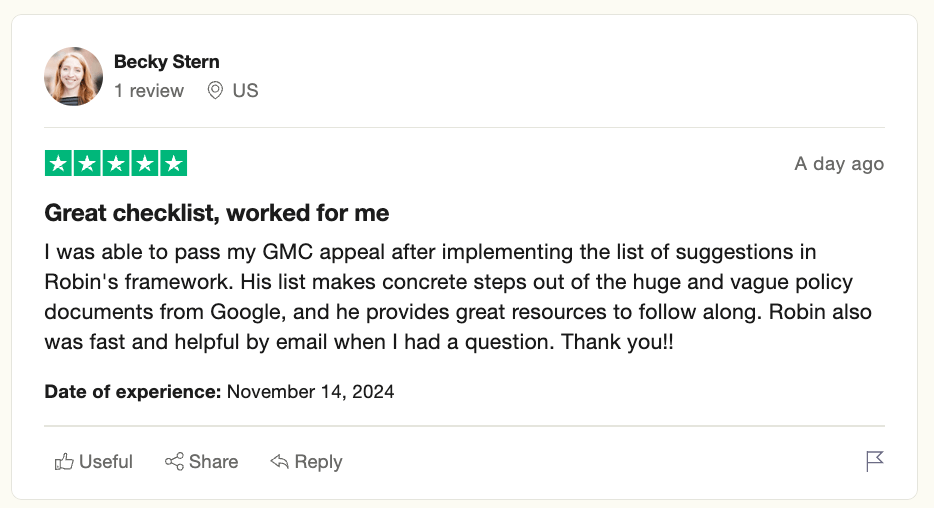
Task: Click the third green rating star
Action: click(x=116, y=163)
